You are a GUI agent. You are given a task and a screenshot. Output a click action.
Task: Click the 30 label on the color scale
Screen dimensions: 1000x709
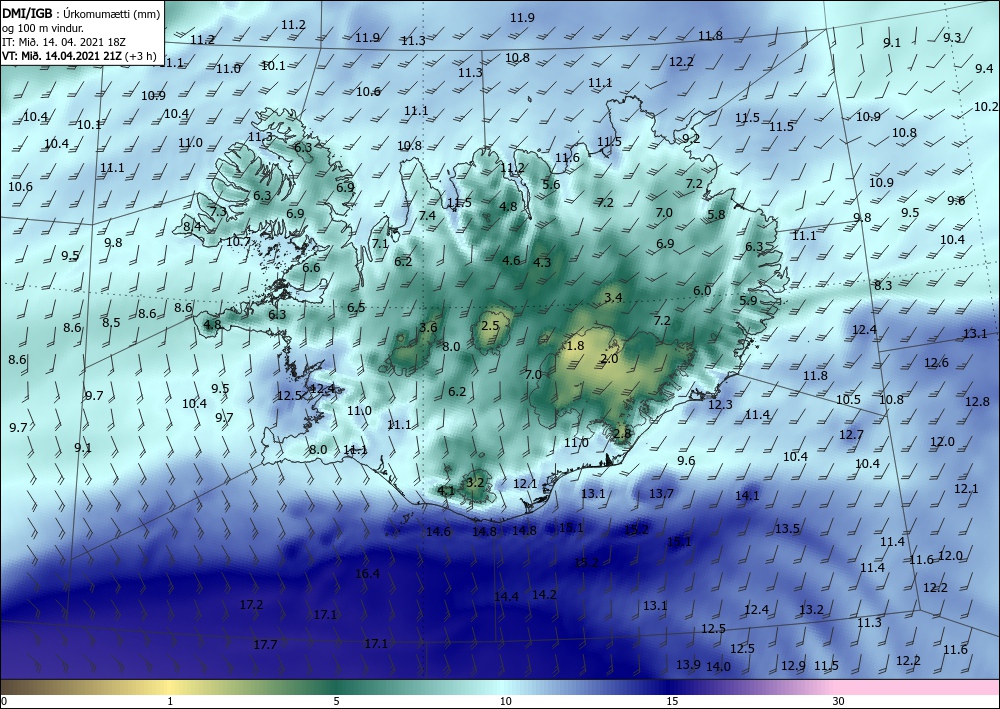point(839,701)
